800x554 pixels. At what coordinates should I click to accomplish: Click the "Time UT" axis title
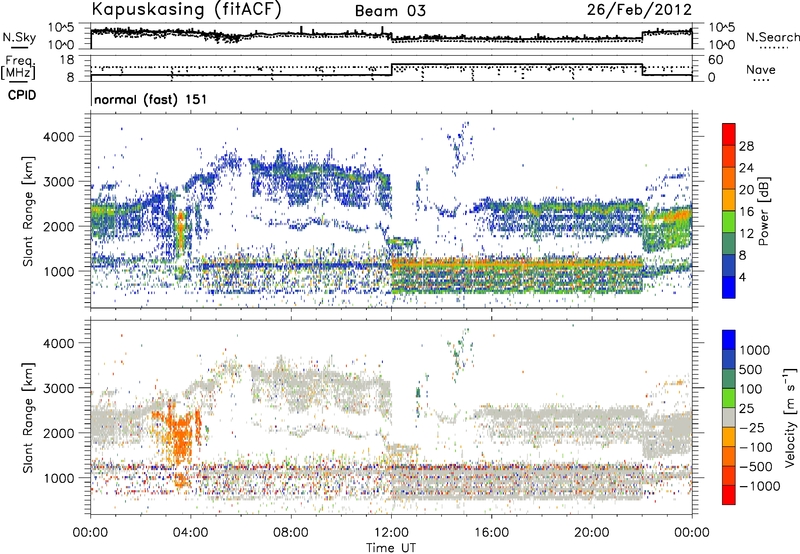[x=391, y=548]
